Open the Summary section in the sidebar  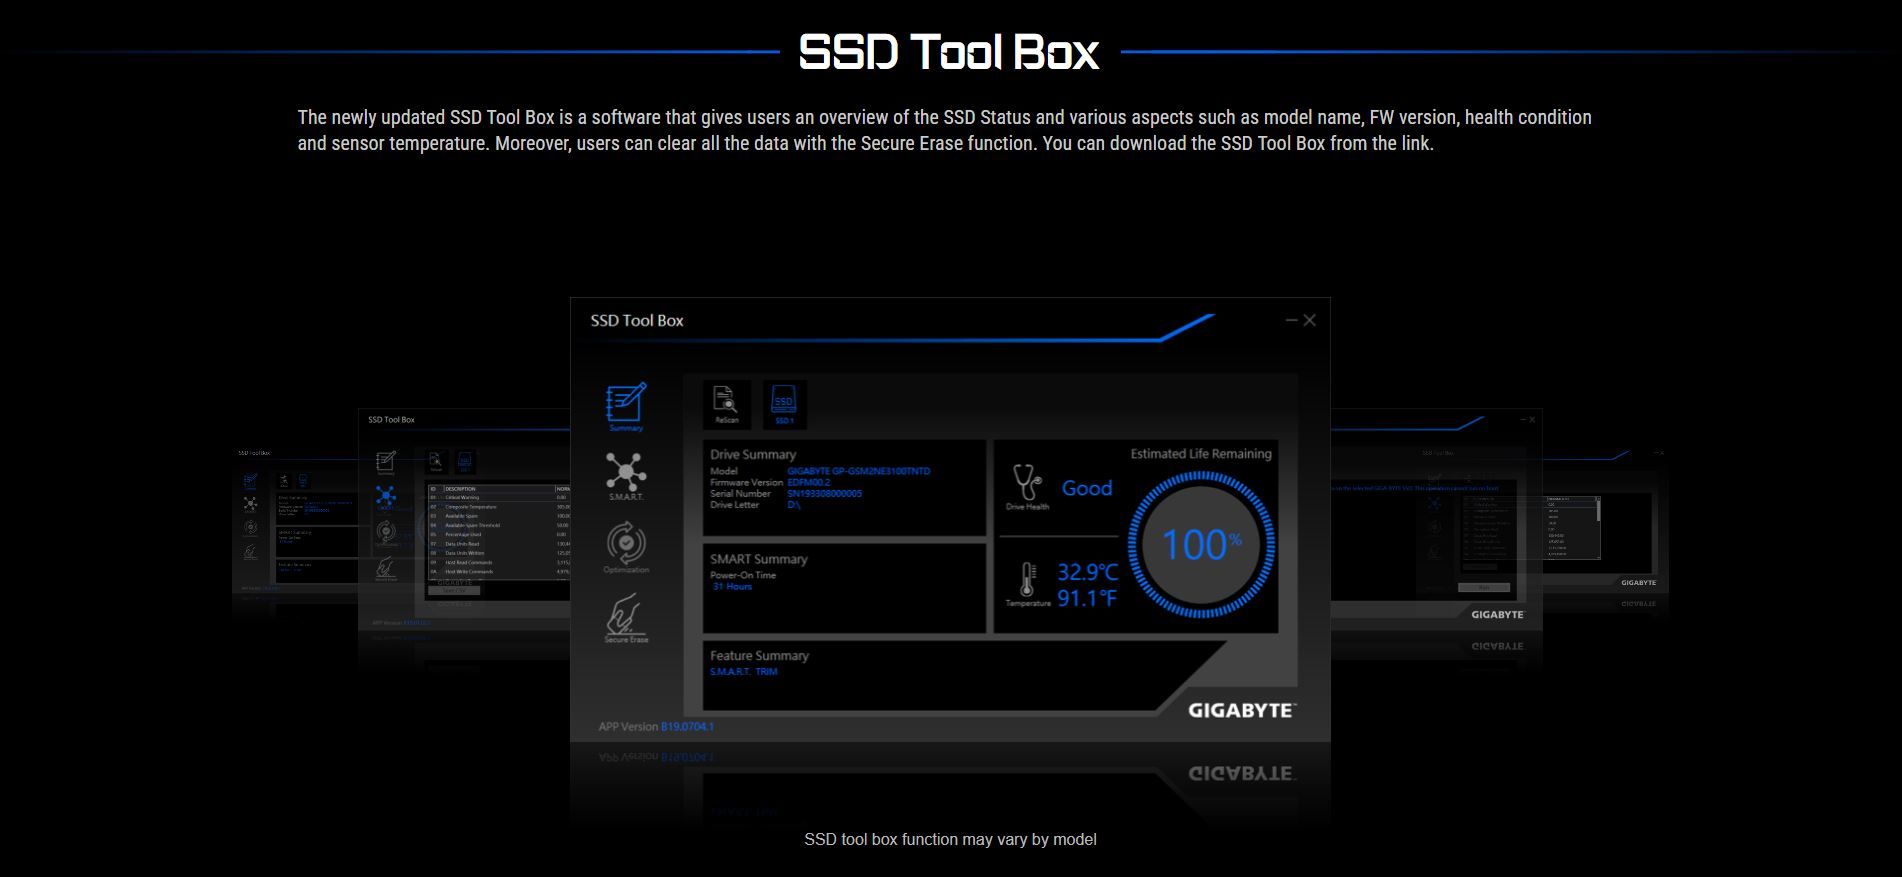click(x=626, y=405)
